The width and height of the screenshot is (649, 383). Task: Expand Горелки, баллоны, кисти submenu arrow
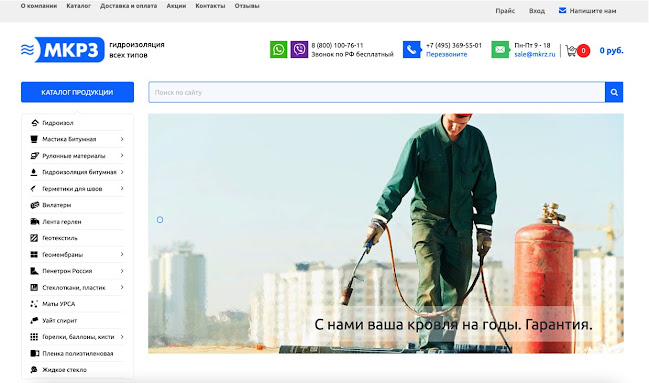(122, 337)
